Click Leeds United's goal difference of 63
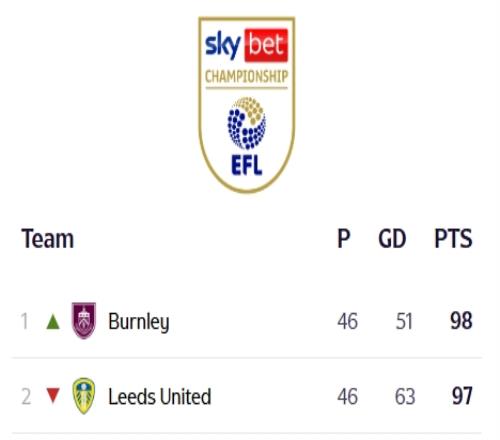The image size is (500, 440). click(x=405, y=396)
